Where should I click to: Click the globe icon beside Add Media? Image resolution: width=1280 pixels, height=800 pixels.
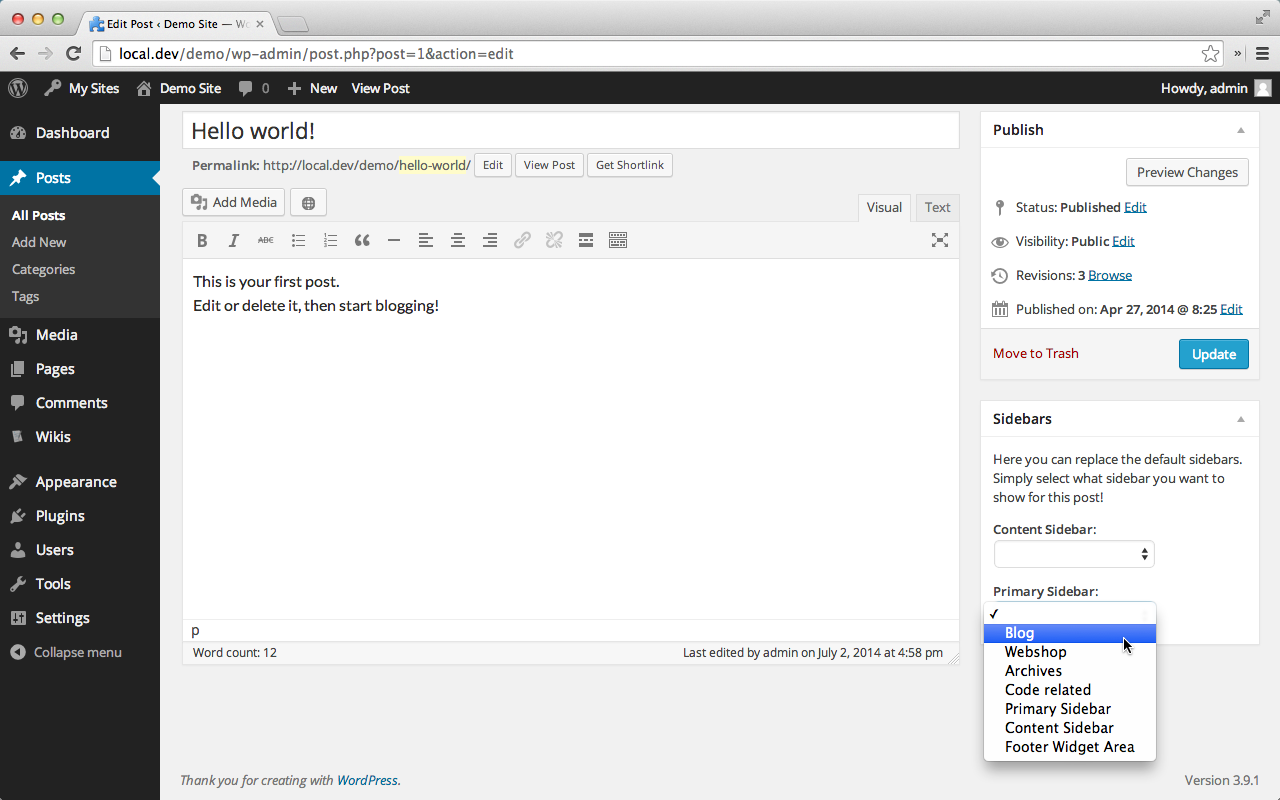pos(308,203)
